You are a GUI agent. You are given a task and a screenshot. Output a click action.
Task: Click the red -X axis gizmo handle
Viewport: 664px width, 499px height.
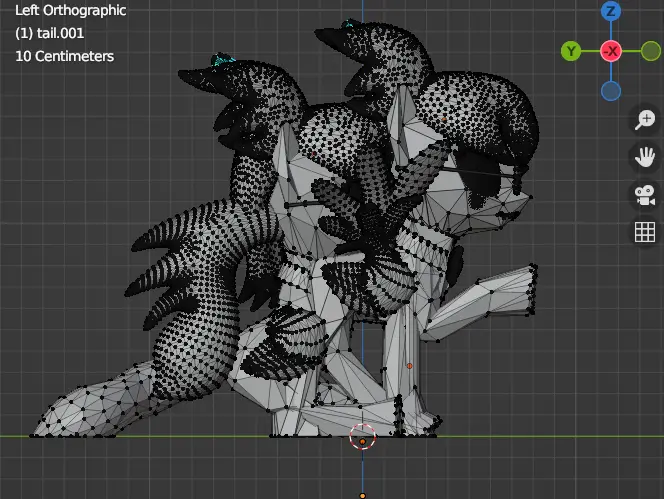(x=611, y=51)
